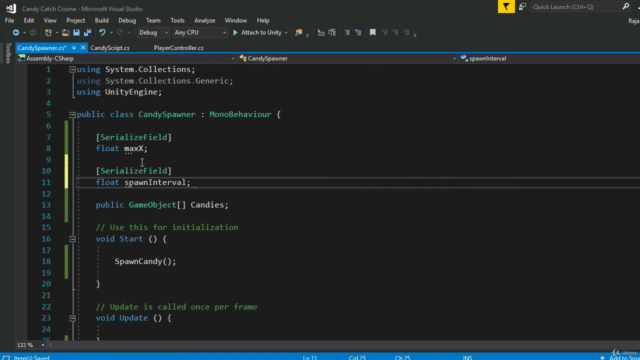Viewport: 640px width, 360px height.
Task: Click the SpawnCandy(); call on line 18
Action: tap(145, 262)
